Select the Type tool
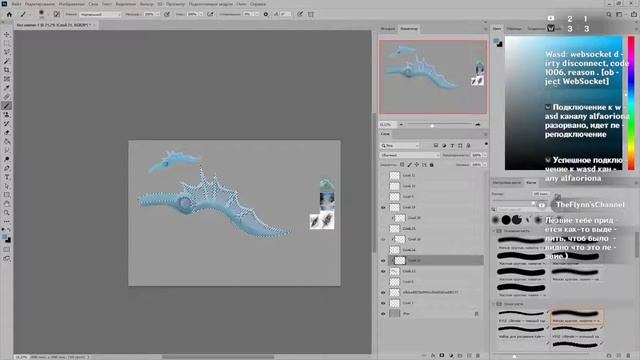The height and width of the screenshot is (360, 640). point(7,177)
